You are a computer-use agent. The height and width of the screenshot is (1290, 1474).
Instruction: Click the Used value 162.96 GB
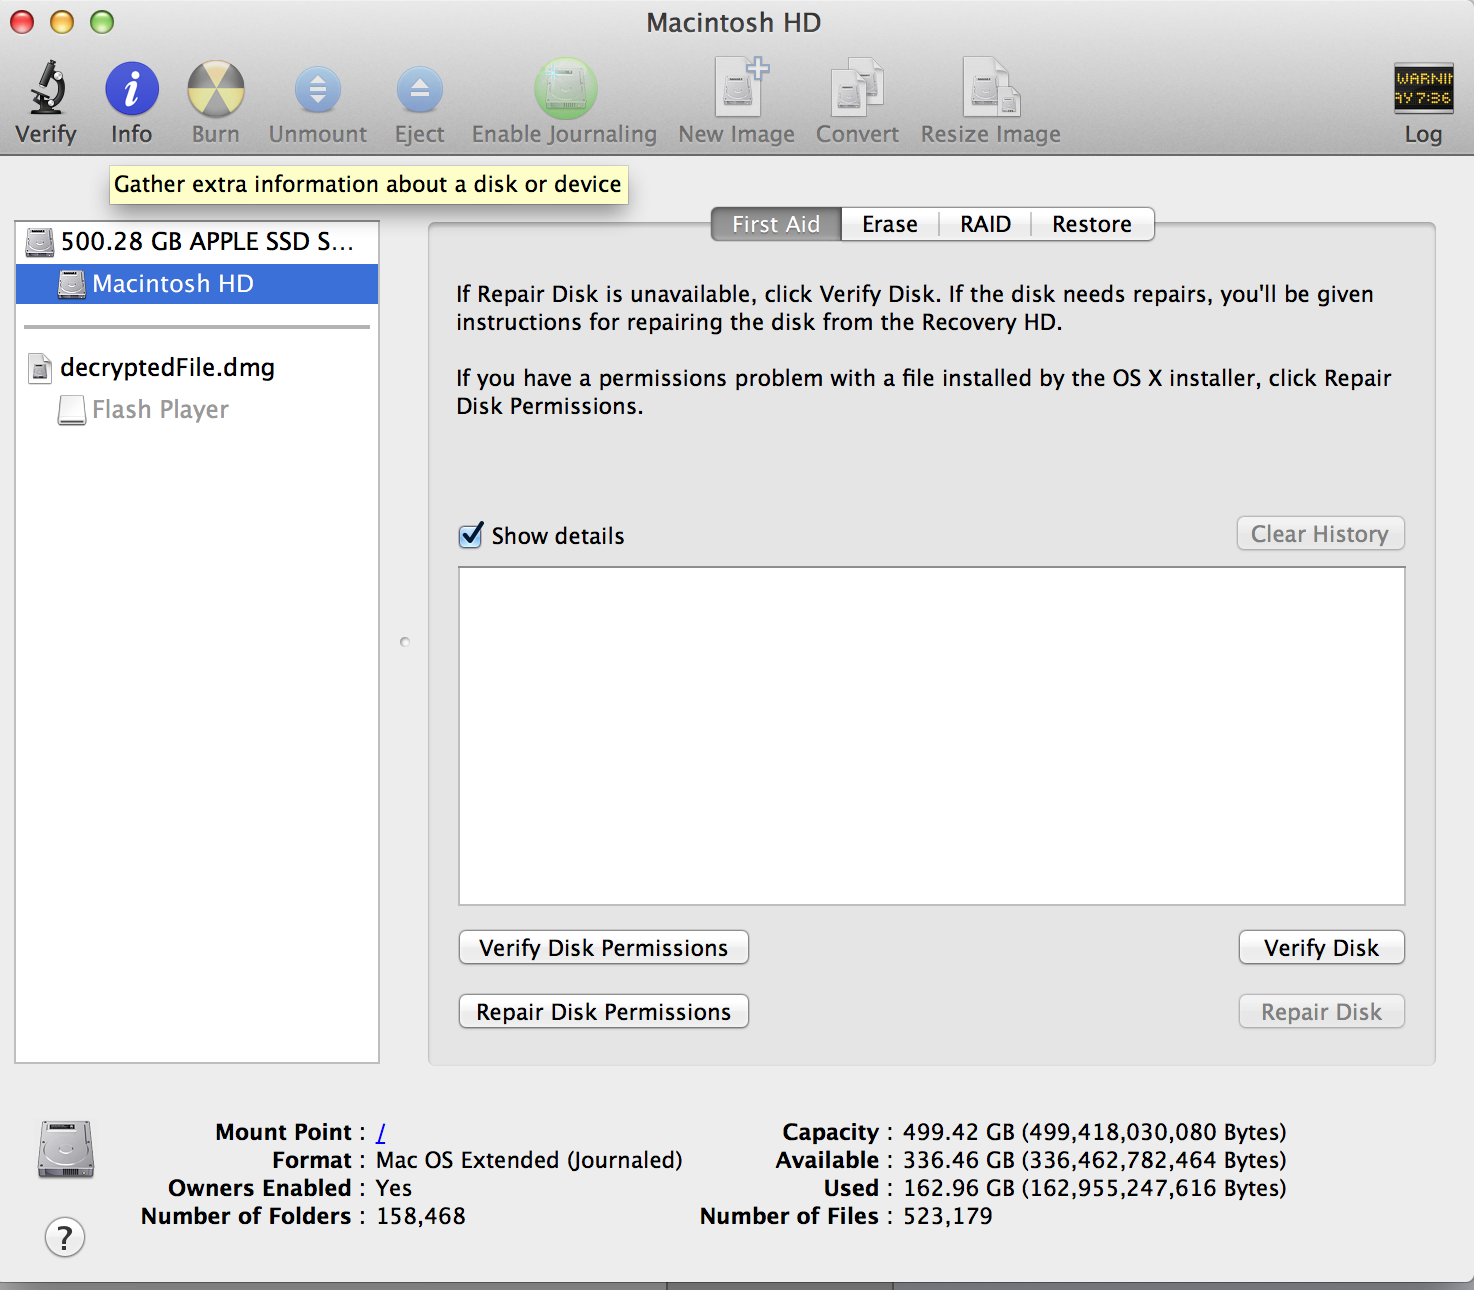click(x=1094, y=1188)
